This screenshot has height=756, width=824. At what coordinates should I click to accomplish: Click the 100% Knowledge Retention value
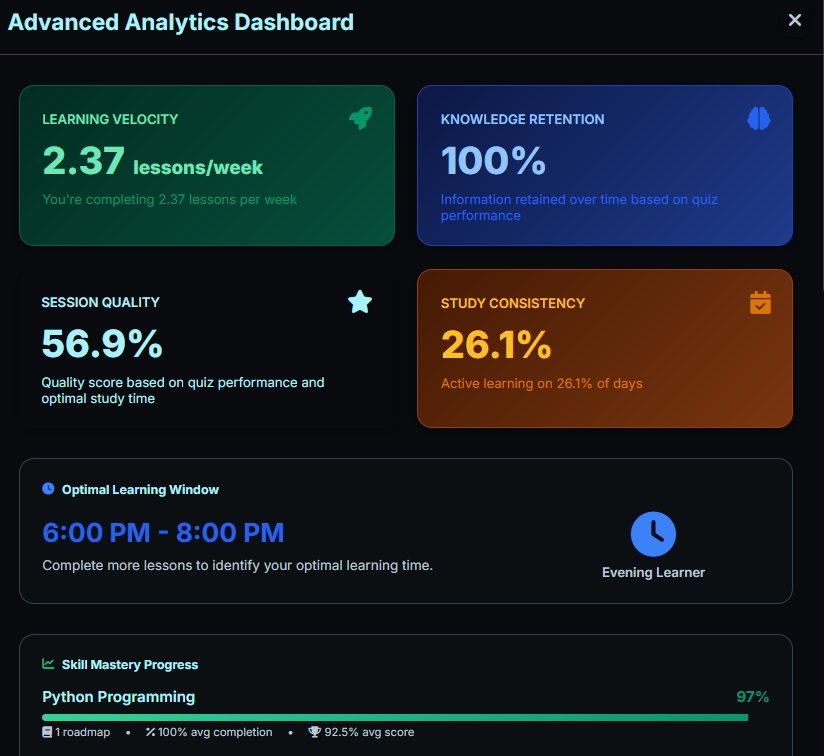coord(493,161)
